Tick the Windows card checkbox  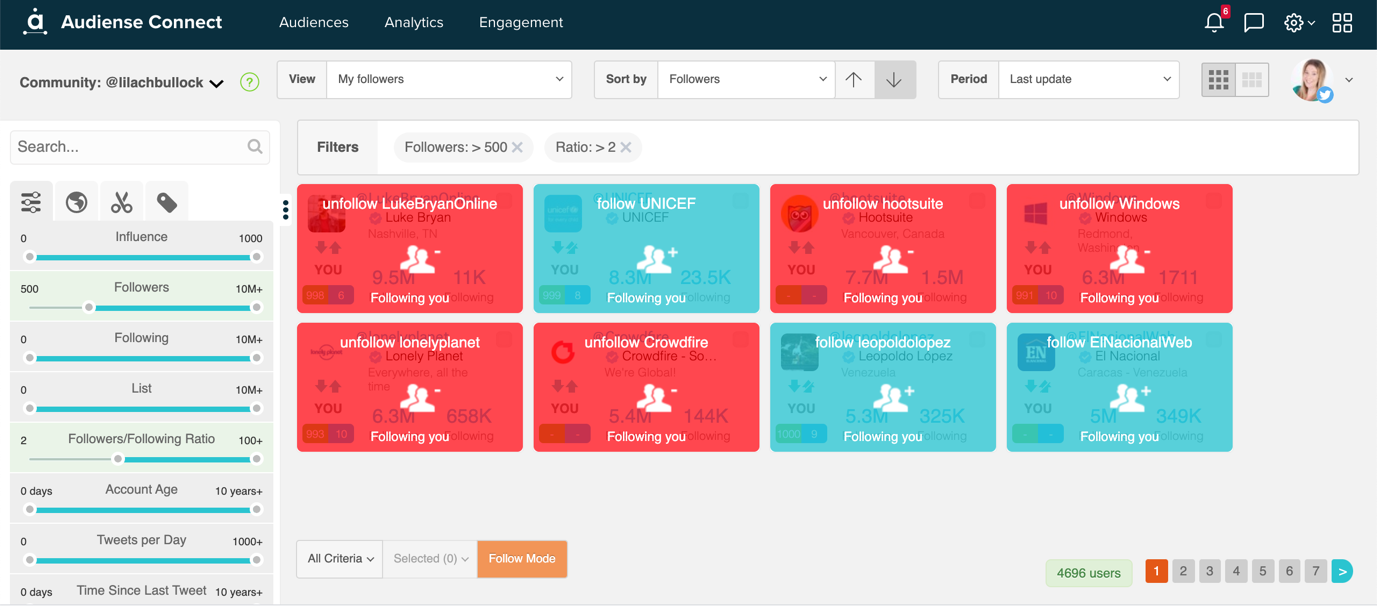tap(1214, 201)
